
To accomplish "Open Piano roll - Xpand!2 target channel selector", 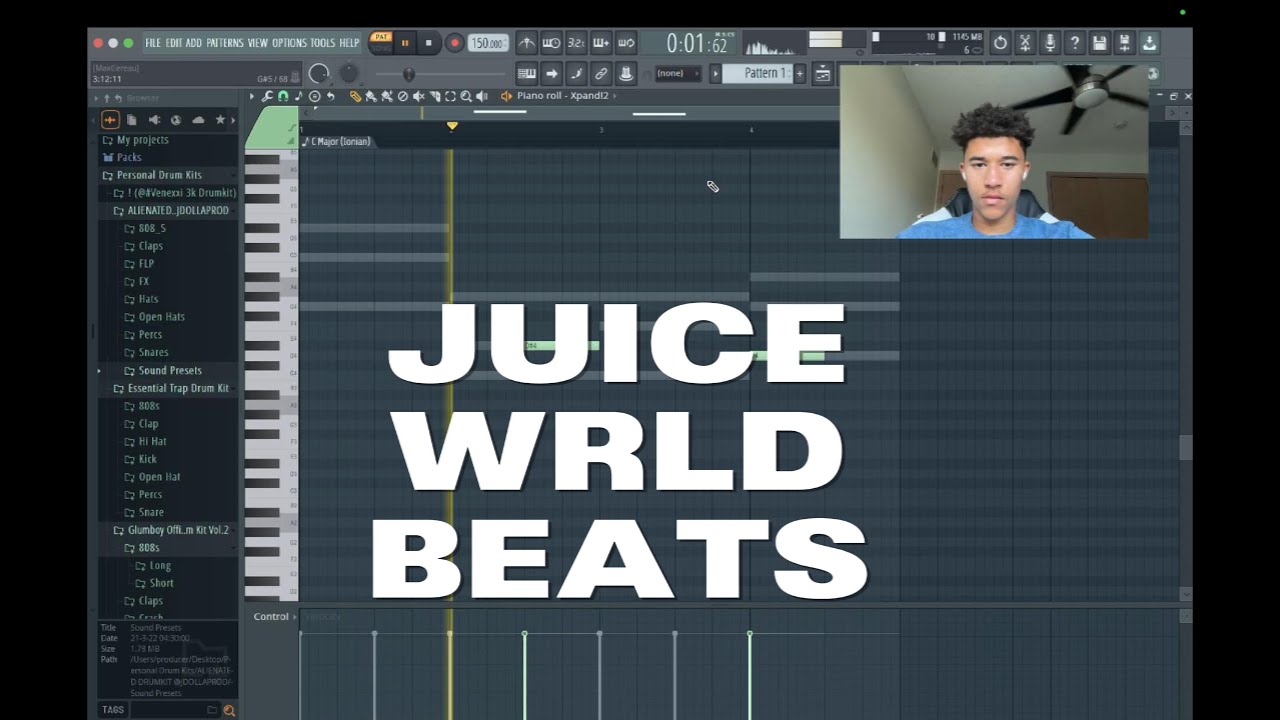I will [562, 96].
